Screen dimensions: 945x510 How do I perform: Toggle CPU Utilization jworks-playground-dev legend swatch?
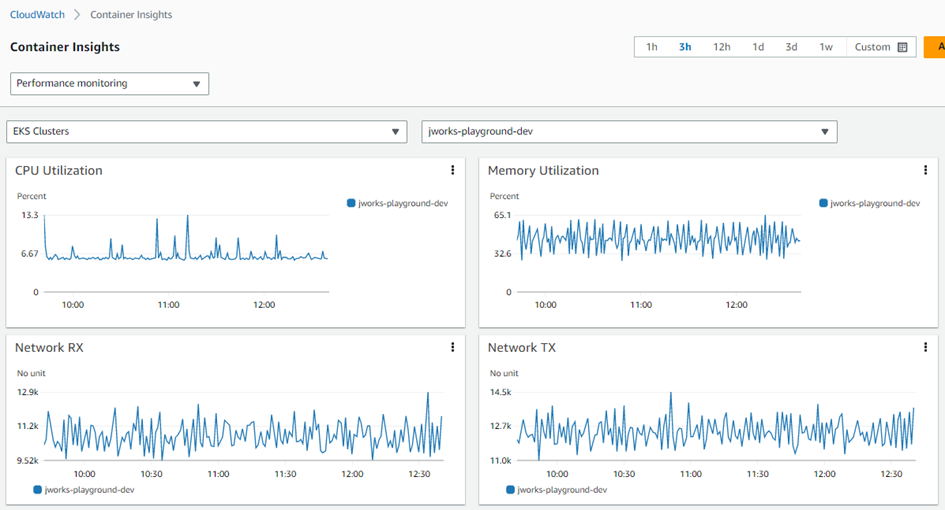[351, 203]
